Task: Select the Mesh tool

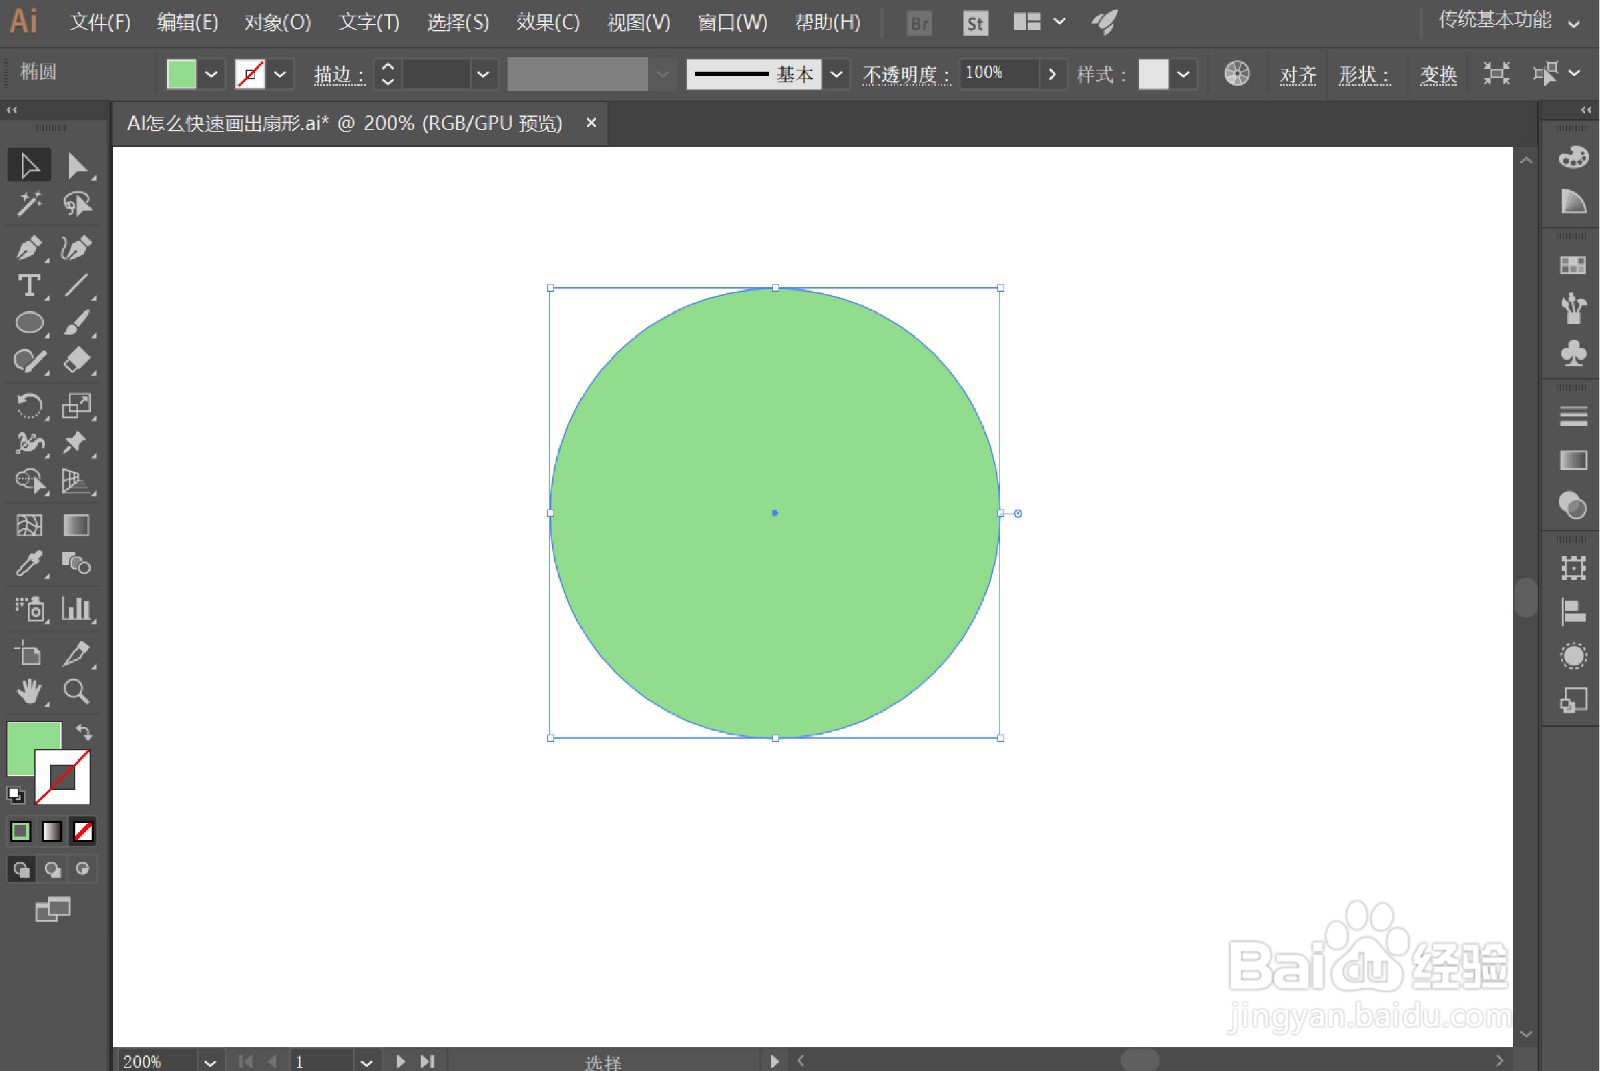Action: coord(29,525)
